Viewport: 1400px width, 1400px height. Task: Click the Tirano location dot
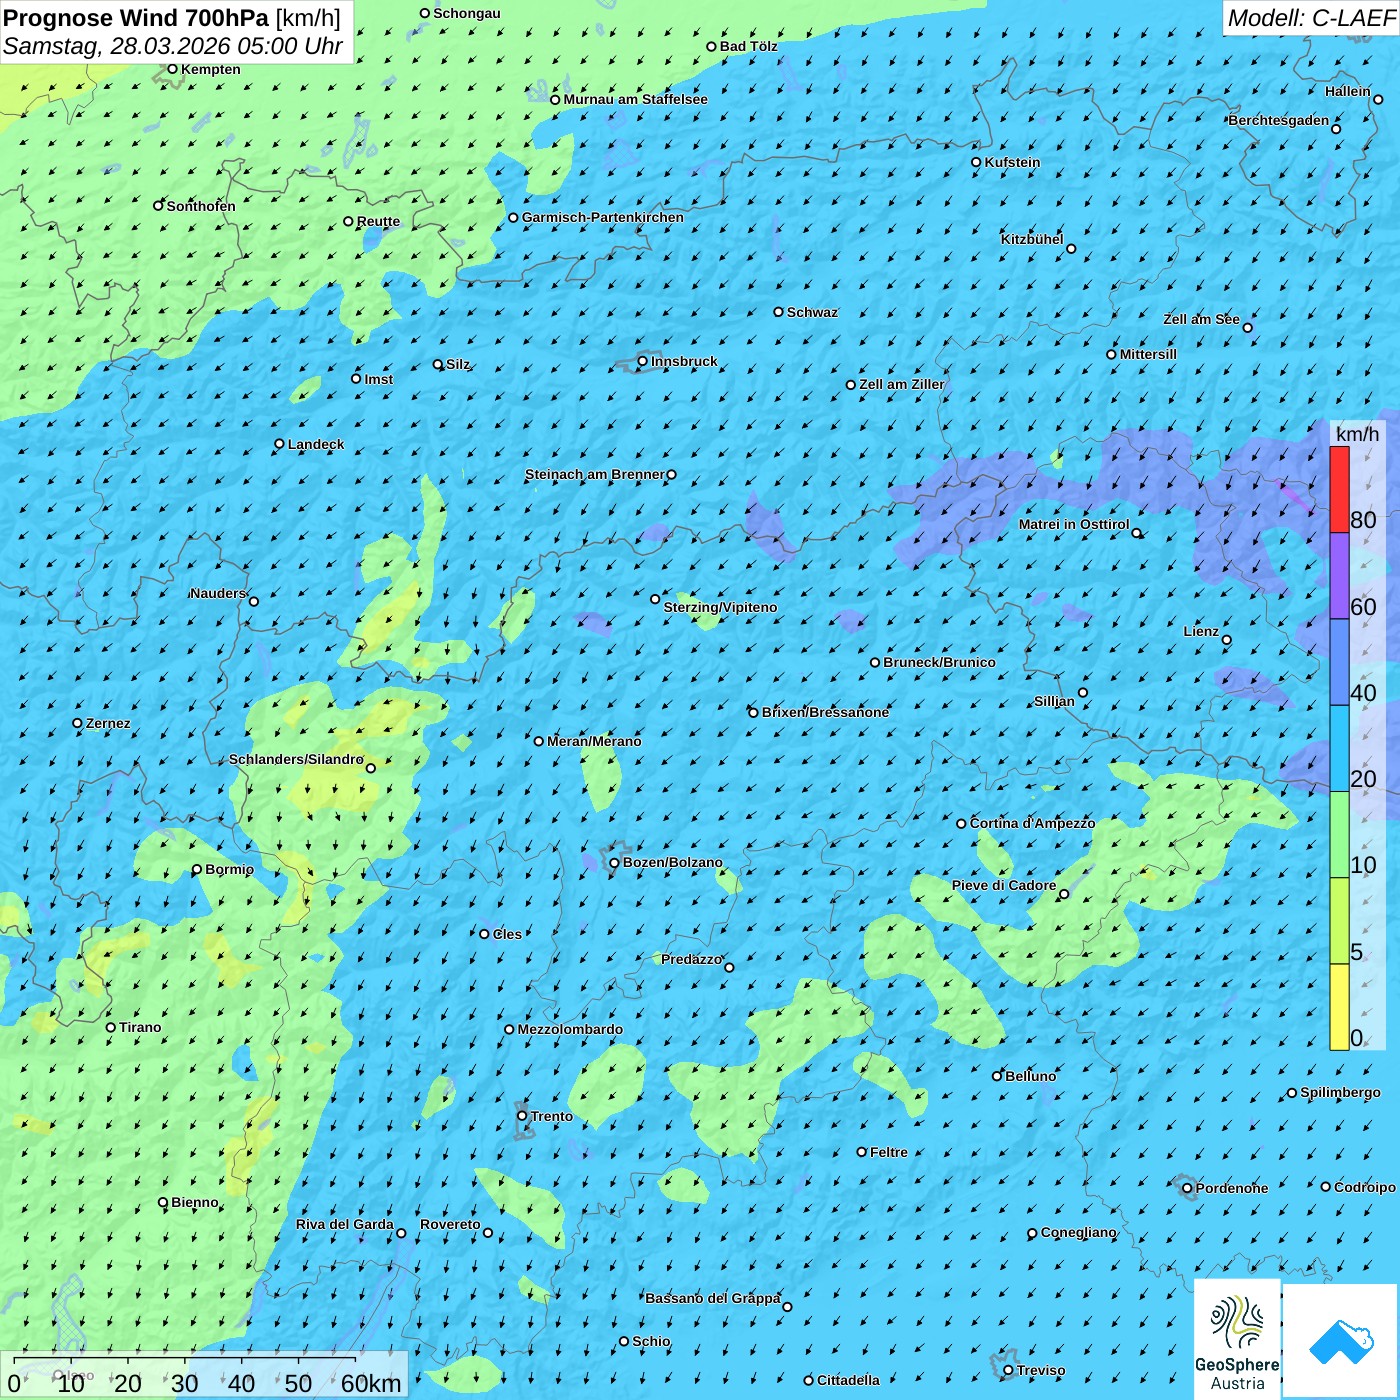111,1027
